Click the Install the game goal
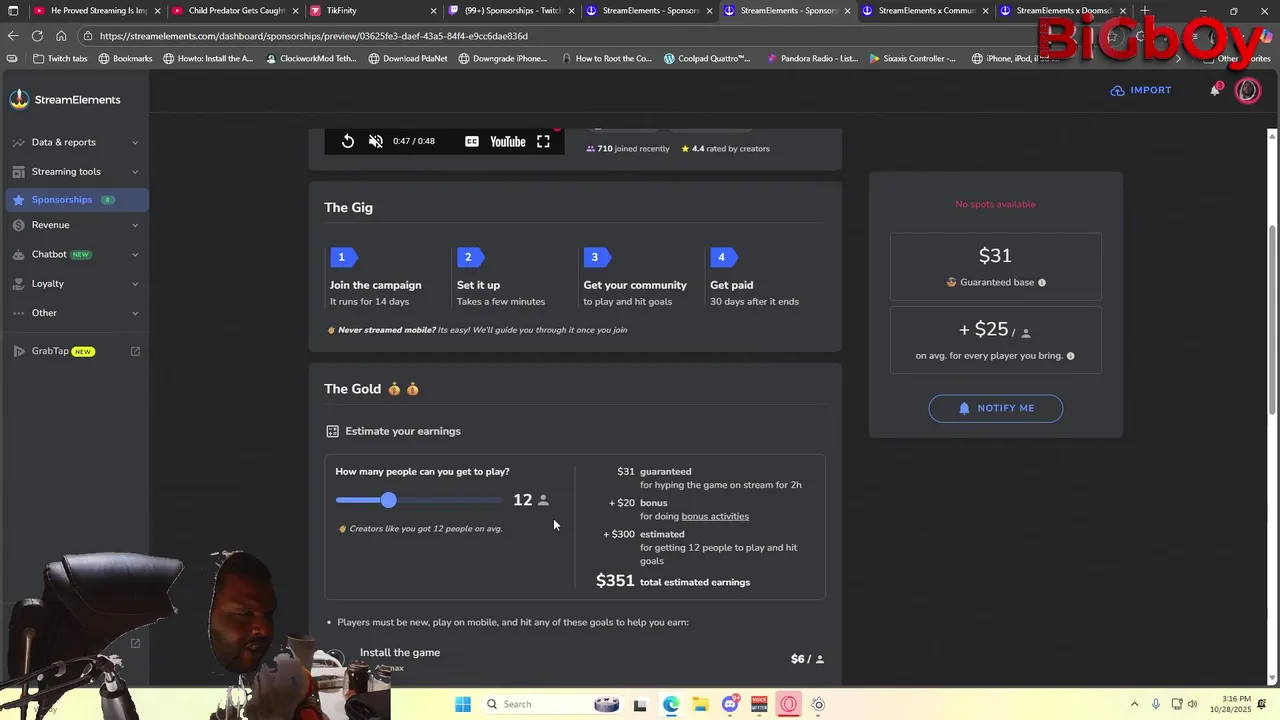1280x720 pixels. coord(399,652)
